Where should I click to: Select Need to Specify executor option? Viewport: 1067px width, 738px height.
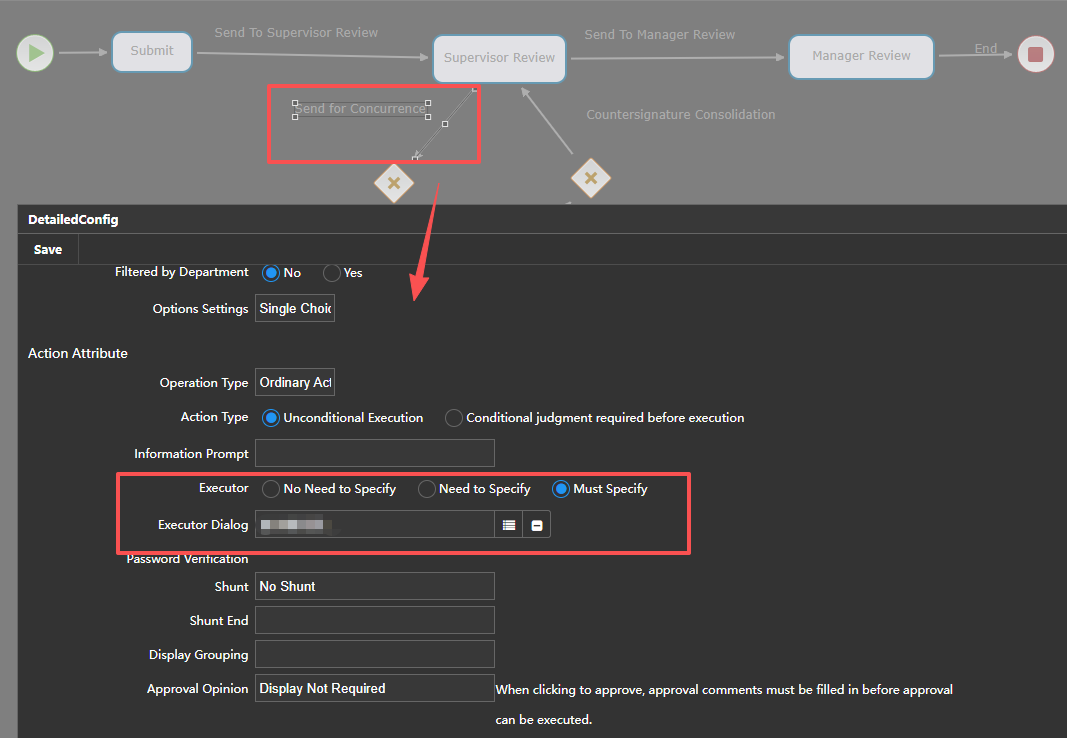[427, 489]
